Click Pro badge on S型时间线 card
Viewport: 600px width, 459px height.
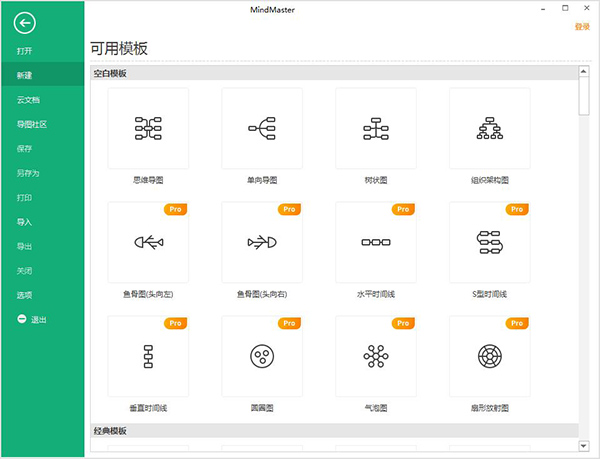pyautogui.click(x=517, y=209)
